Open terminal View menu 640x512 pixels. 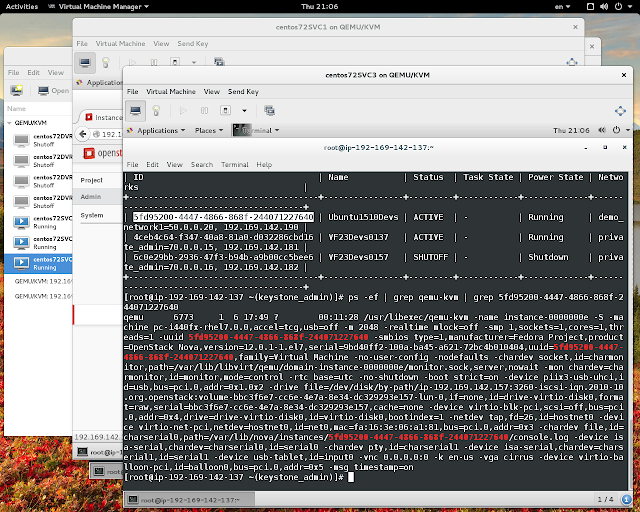[x=174, y=165]
